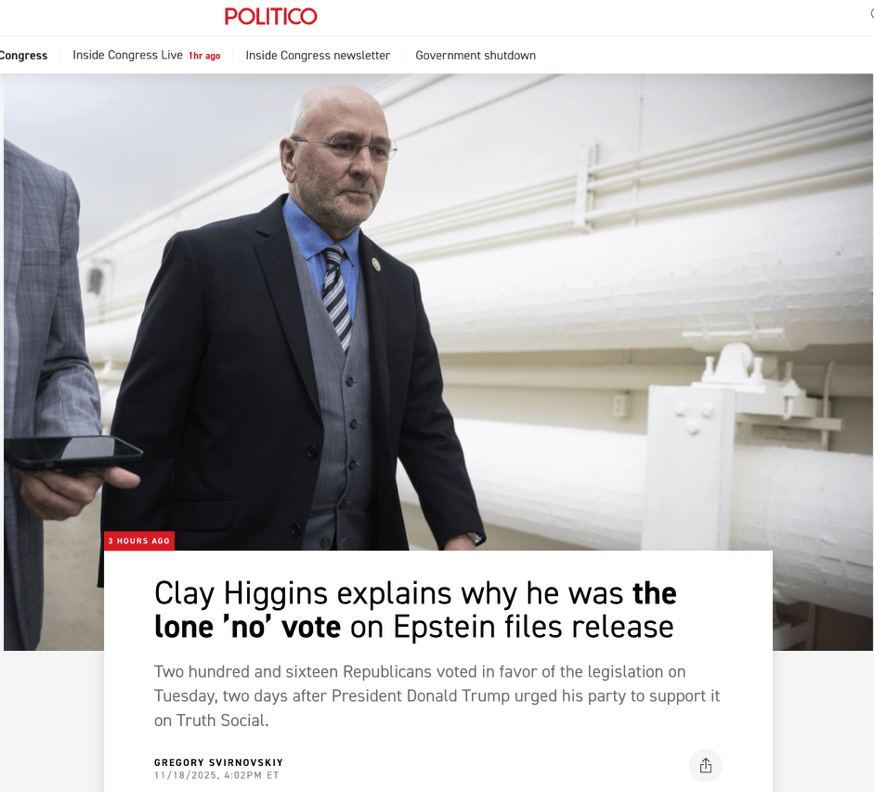Click the Clay Higgins article headline
The image size is (874, 792).
[415, 609]
